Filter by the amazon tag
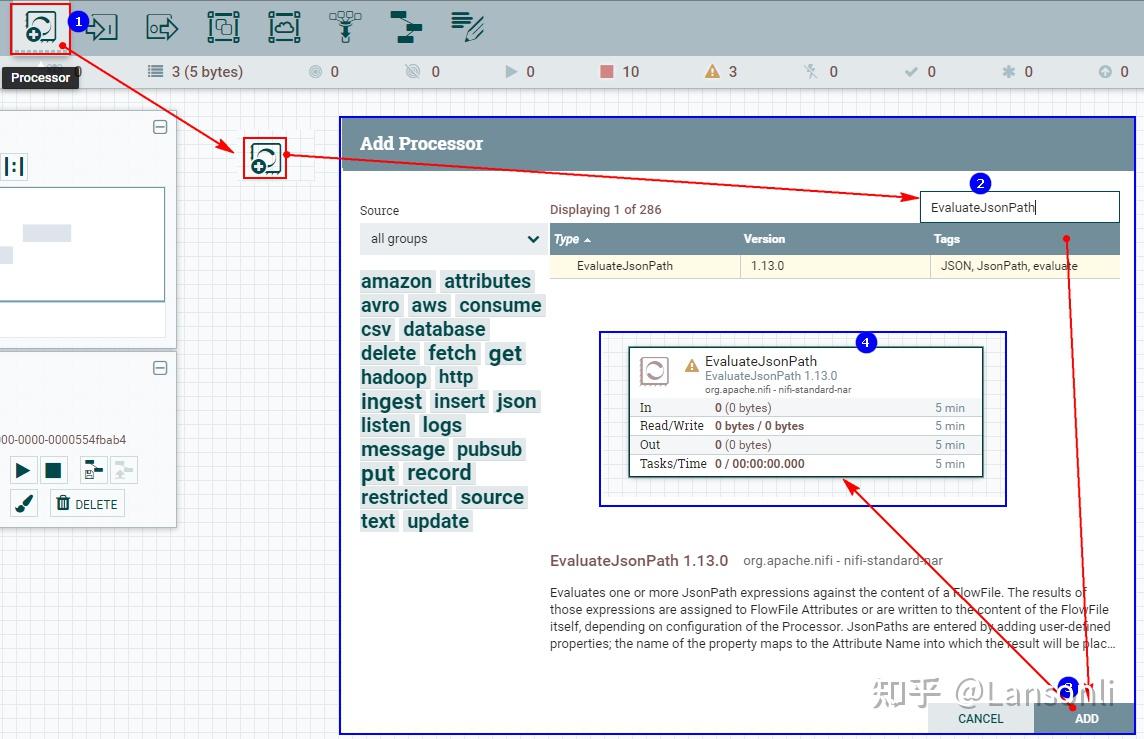Screen dimensions: 1144x739 396,282
